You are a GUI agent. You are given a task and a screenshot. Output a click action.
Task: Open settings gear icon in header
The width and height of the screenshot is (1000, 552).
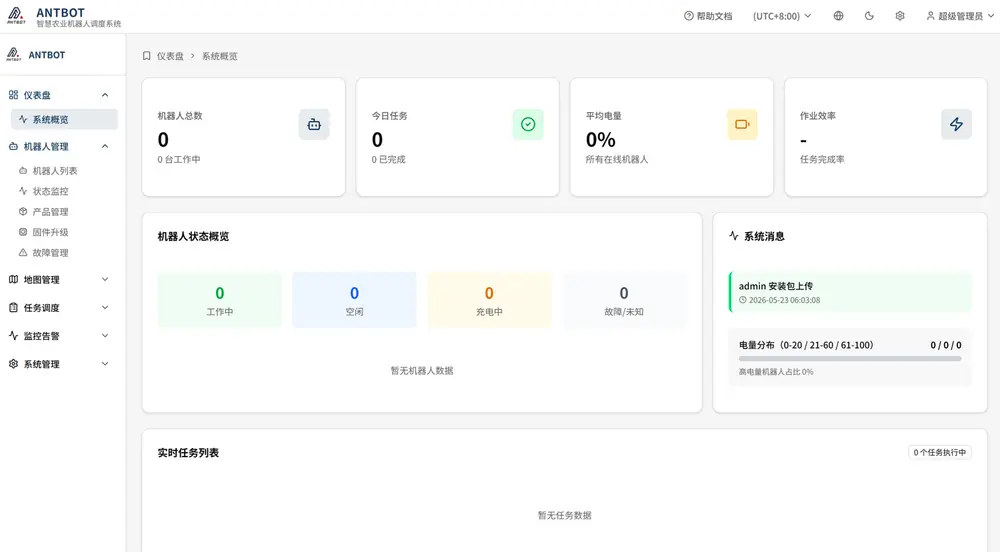pos(899,16)
